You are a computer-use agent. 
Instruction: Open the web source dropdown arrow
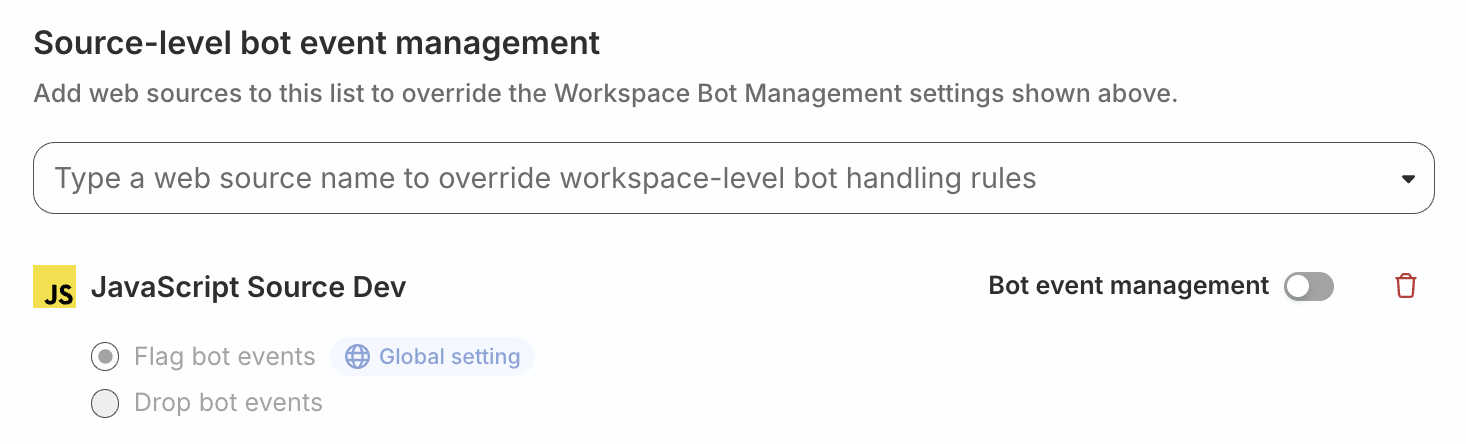tap(1408, 179)
